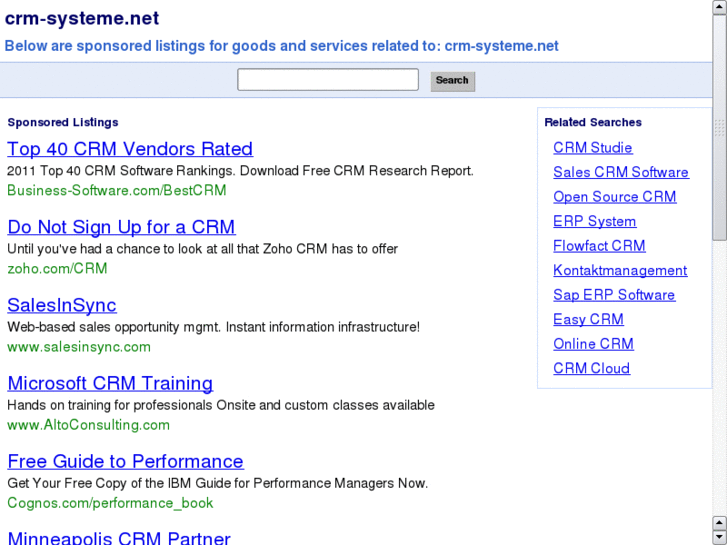
Task: Click the Business-Software.com/BestCRM green URL
Action: pos(117,190)
